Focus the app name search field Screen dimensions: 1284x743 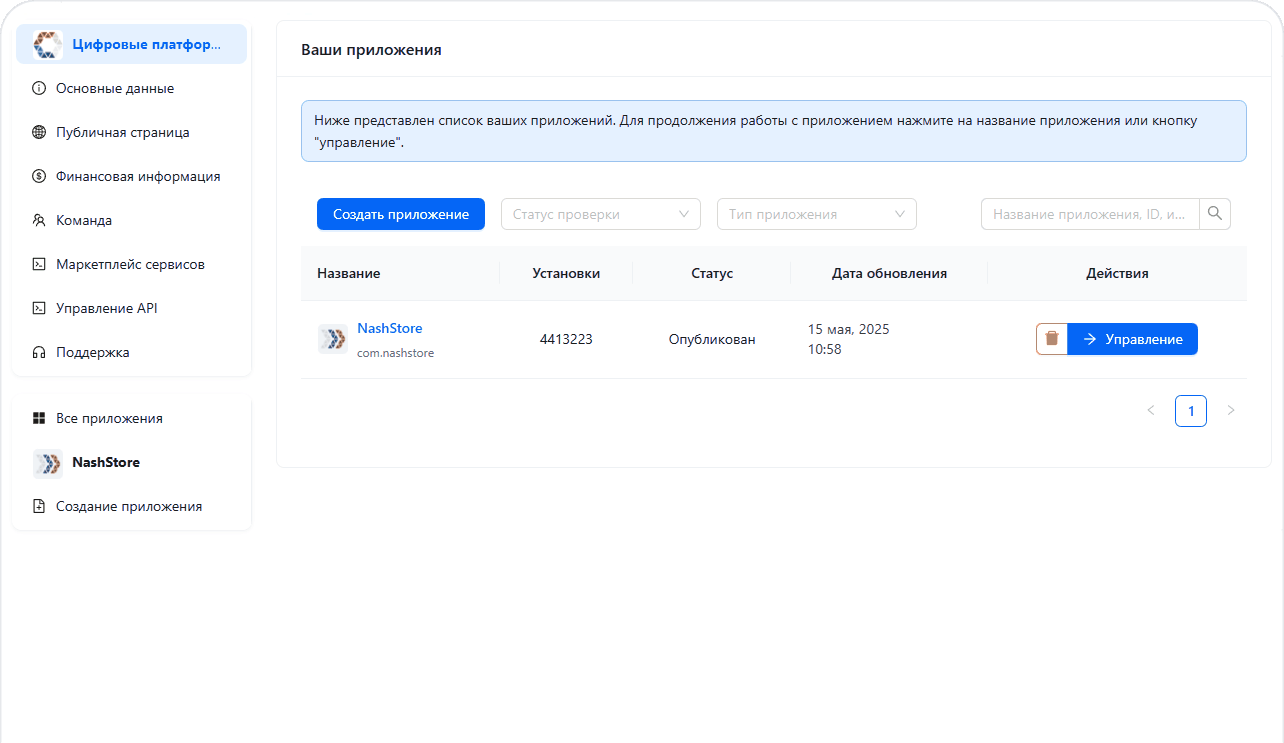click(1090, 214)
